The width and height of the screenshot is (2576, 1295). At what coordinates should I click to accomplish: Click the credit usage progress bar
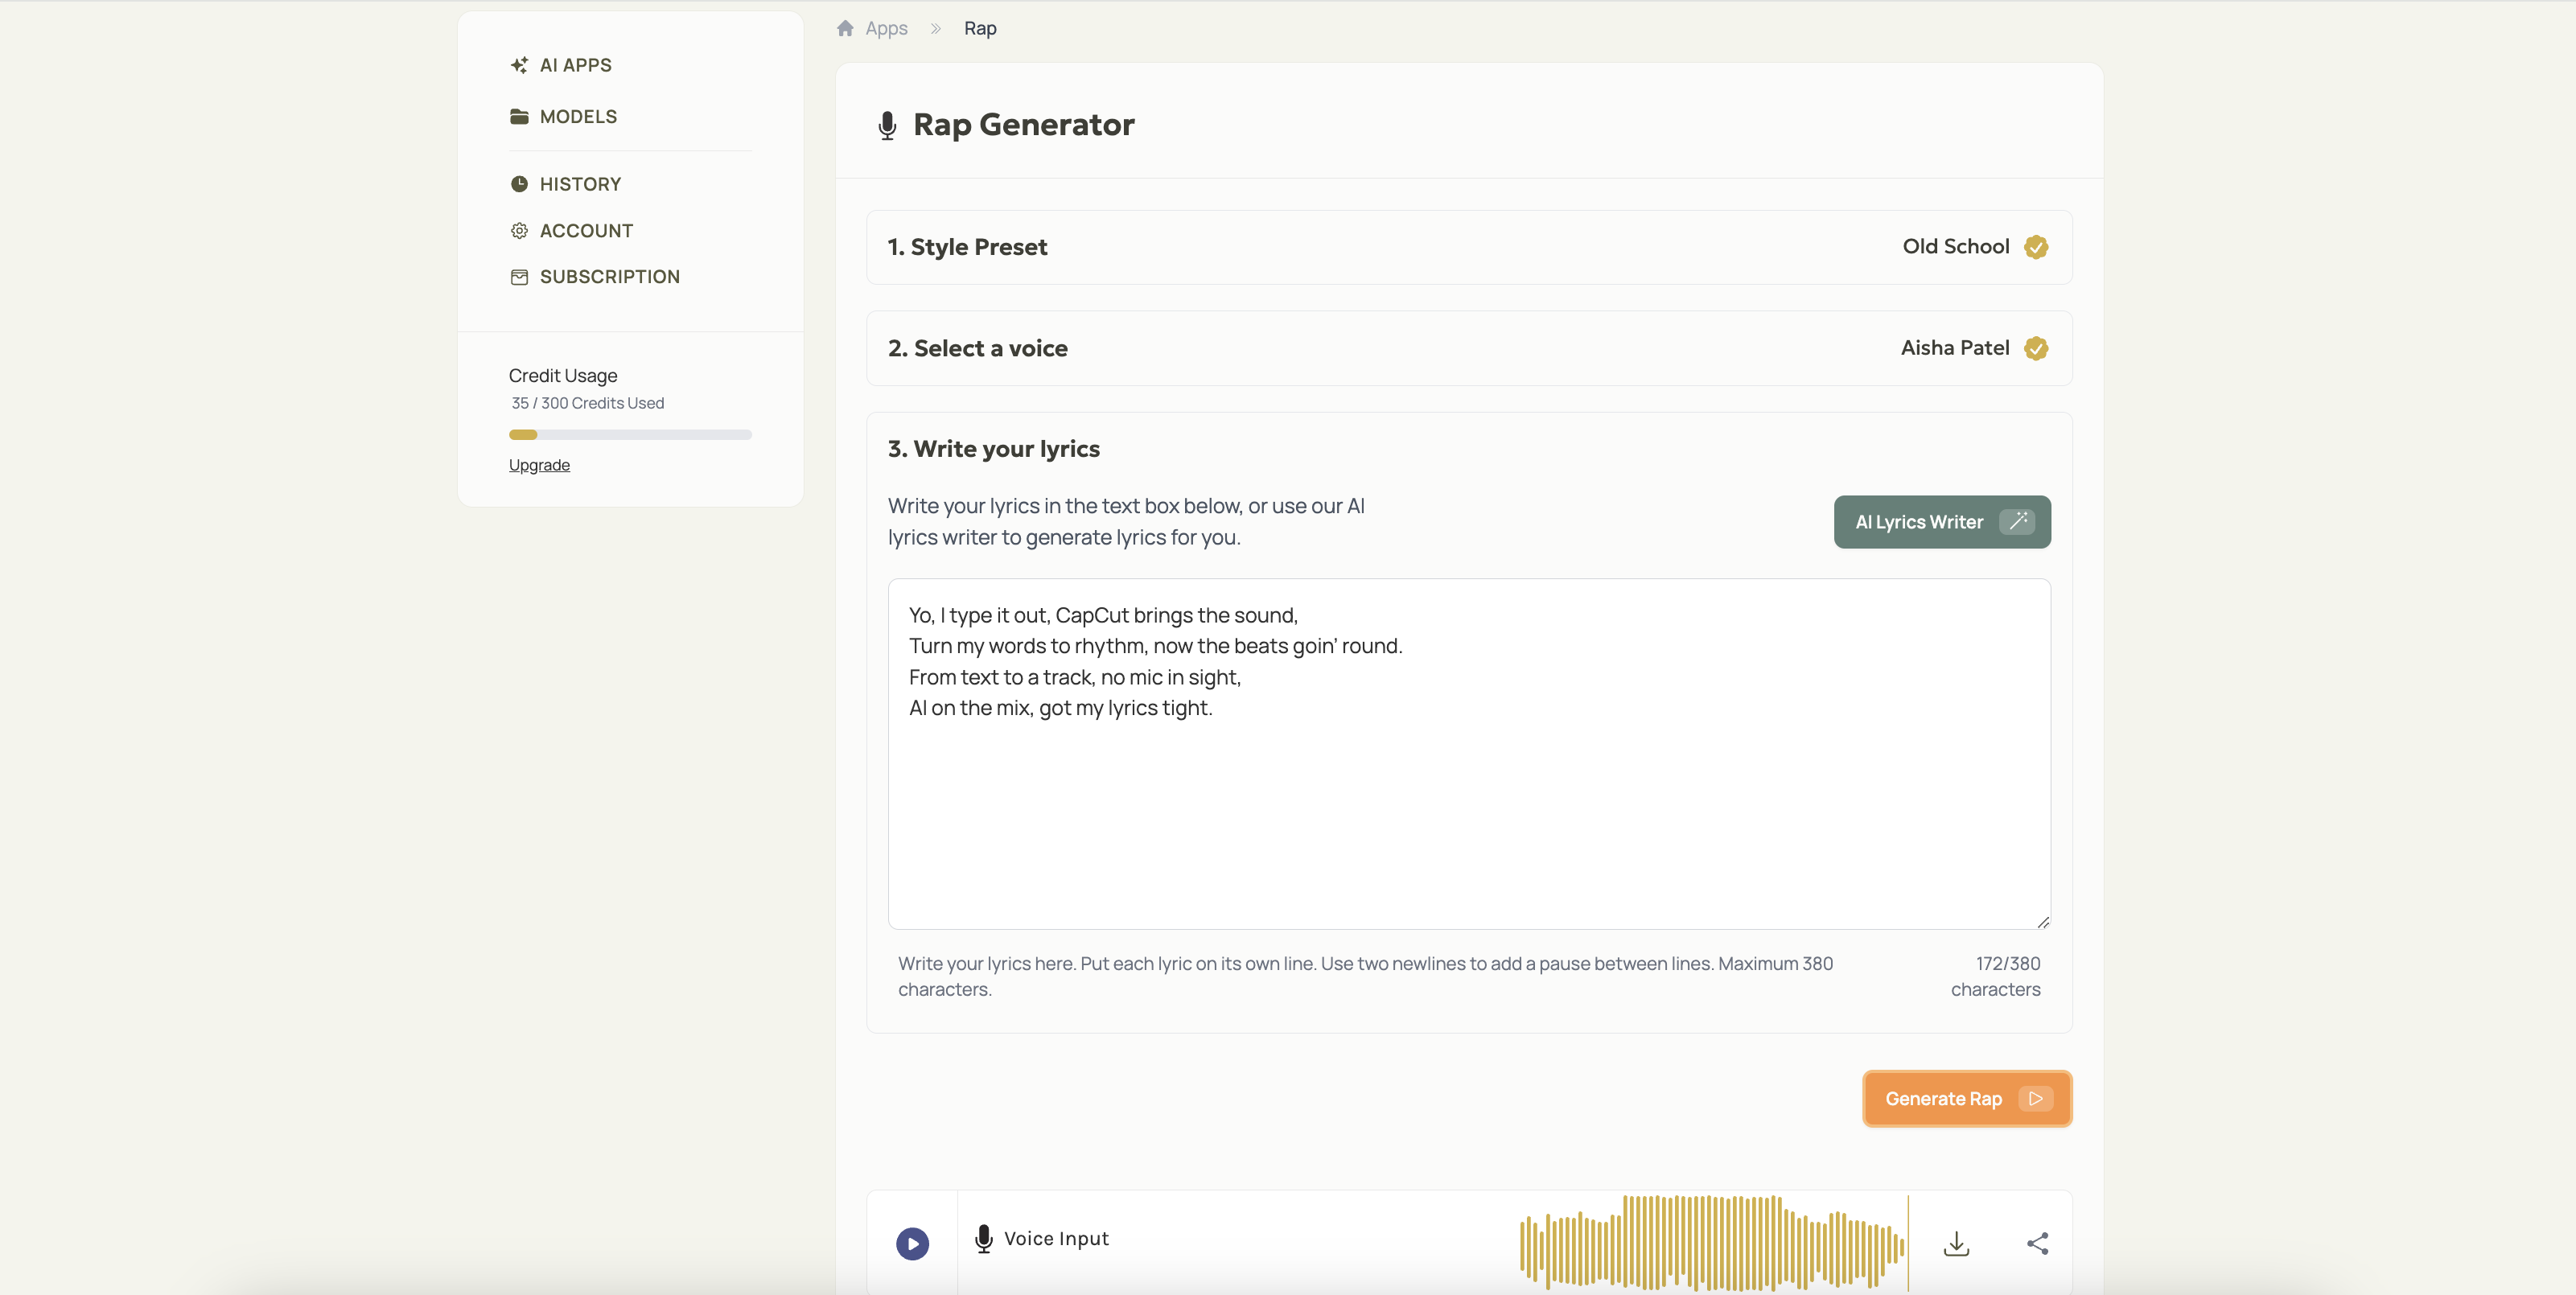pos(629,434)
